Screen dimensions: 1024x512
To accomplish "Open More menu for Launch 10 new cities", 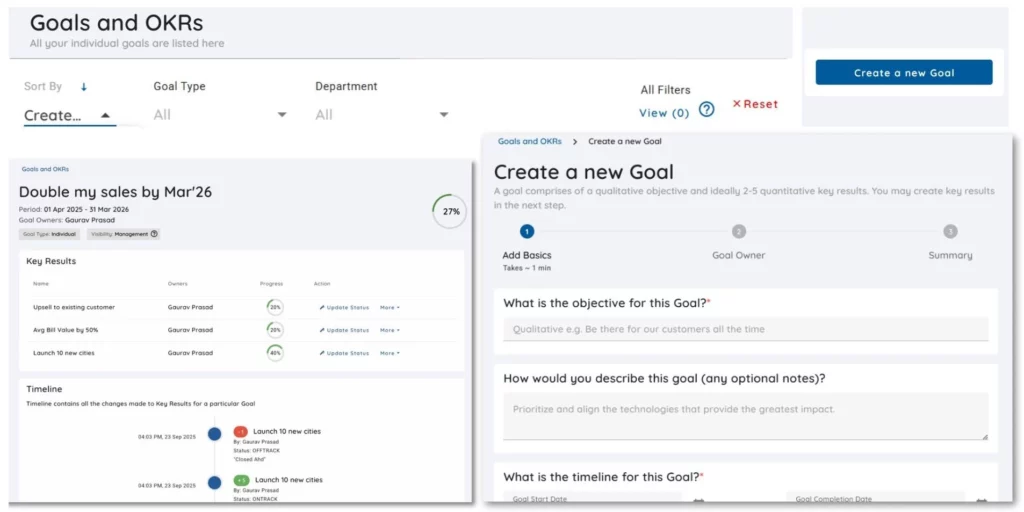I will click(x=389, y=353).
